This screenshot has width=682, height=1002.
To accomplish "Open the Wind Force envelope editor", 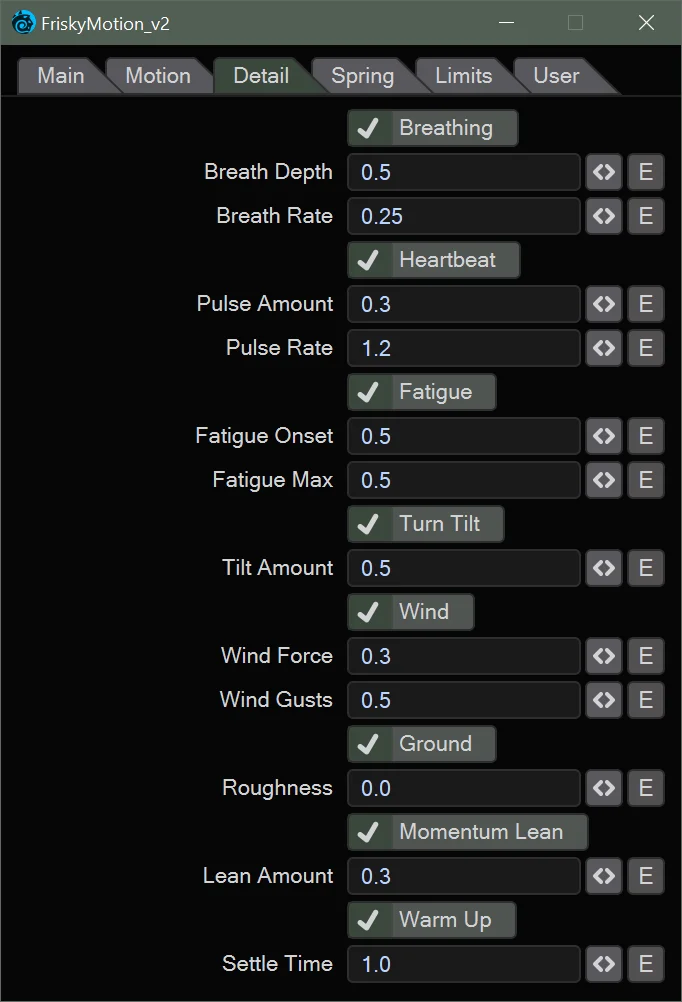I will [x=645, y=656].
